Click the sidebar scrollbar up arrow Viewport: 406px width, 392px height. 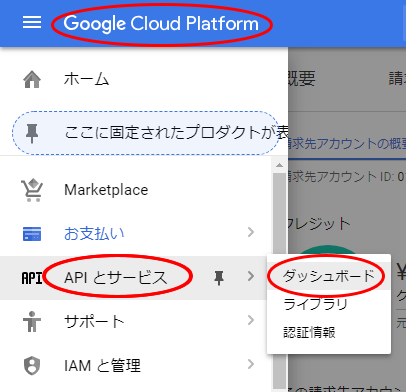point(279,165)
